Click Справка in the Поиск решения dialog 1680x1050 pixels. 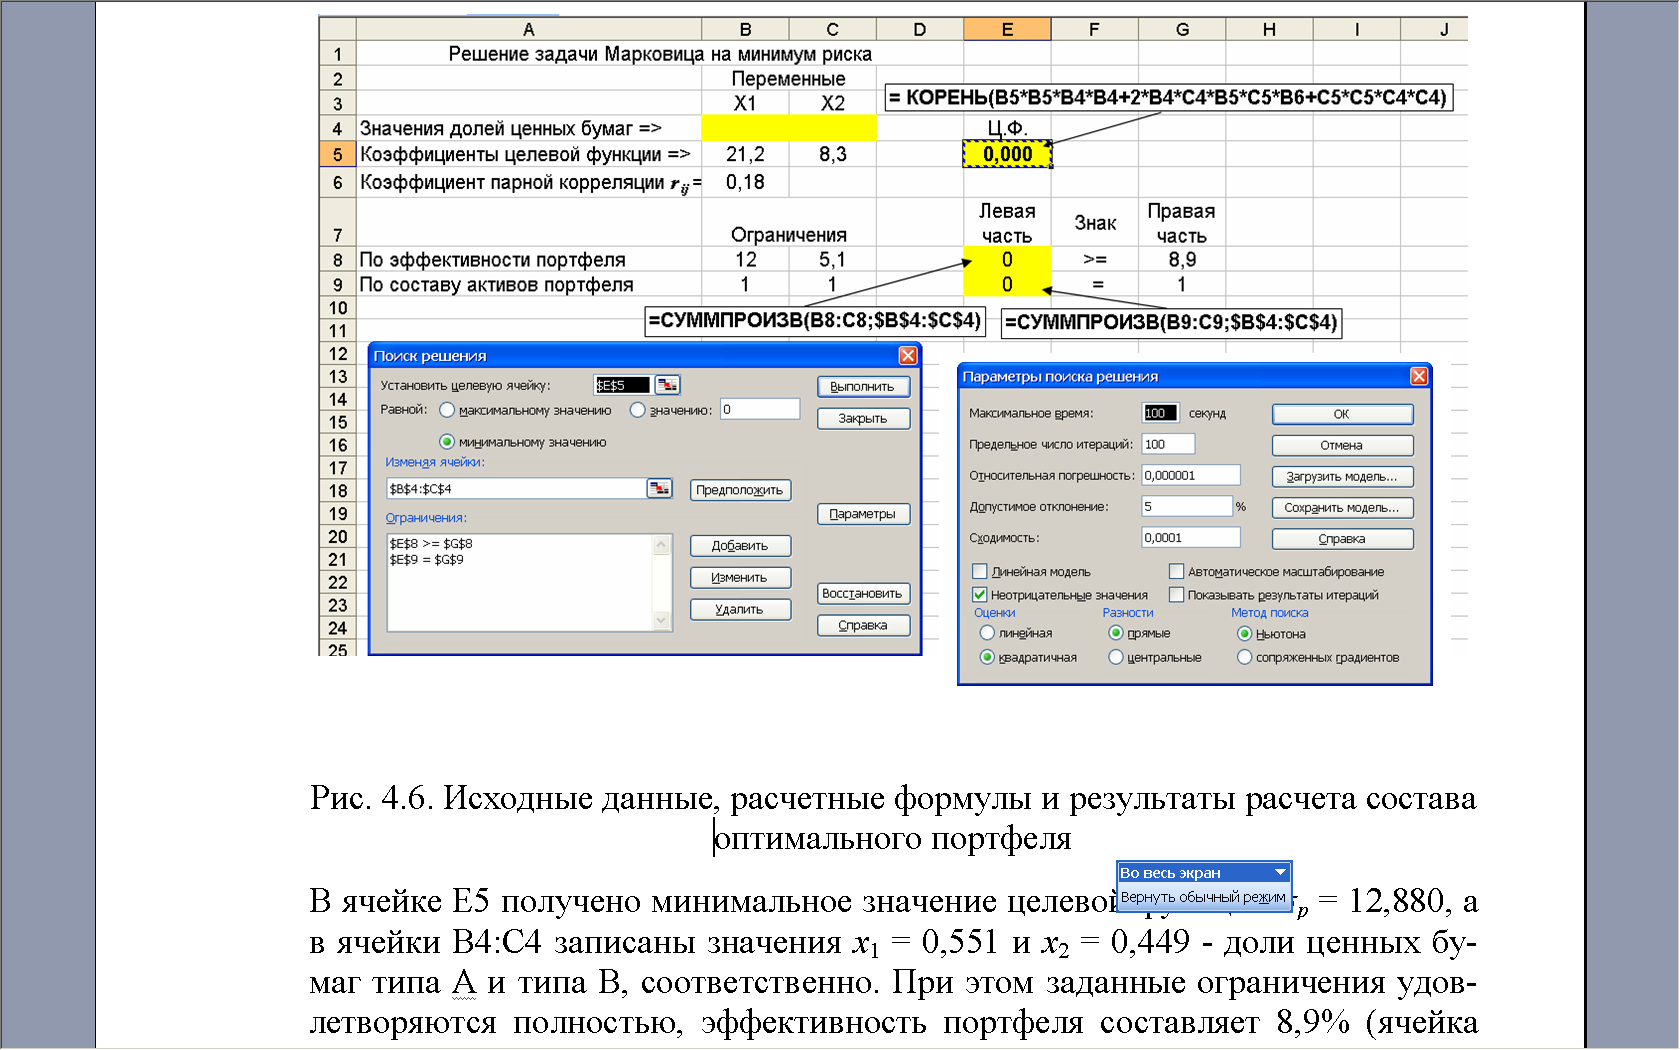coord(863,625)
